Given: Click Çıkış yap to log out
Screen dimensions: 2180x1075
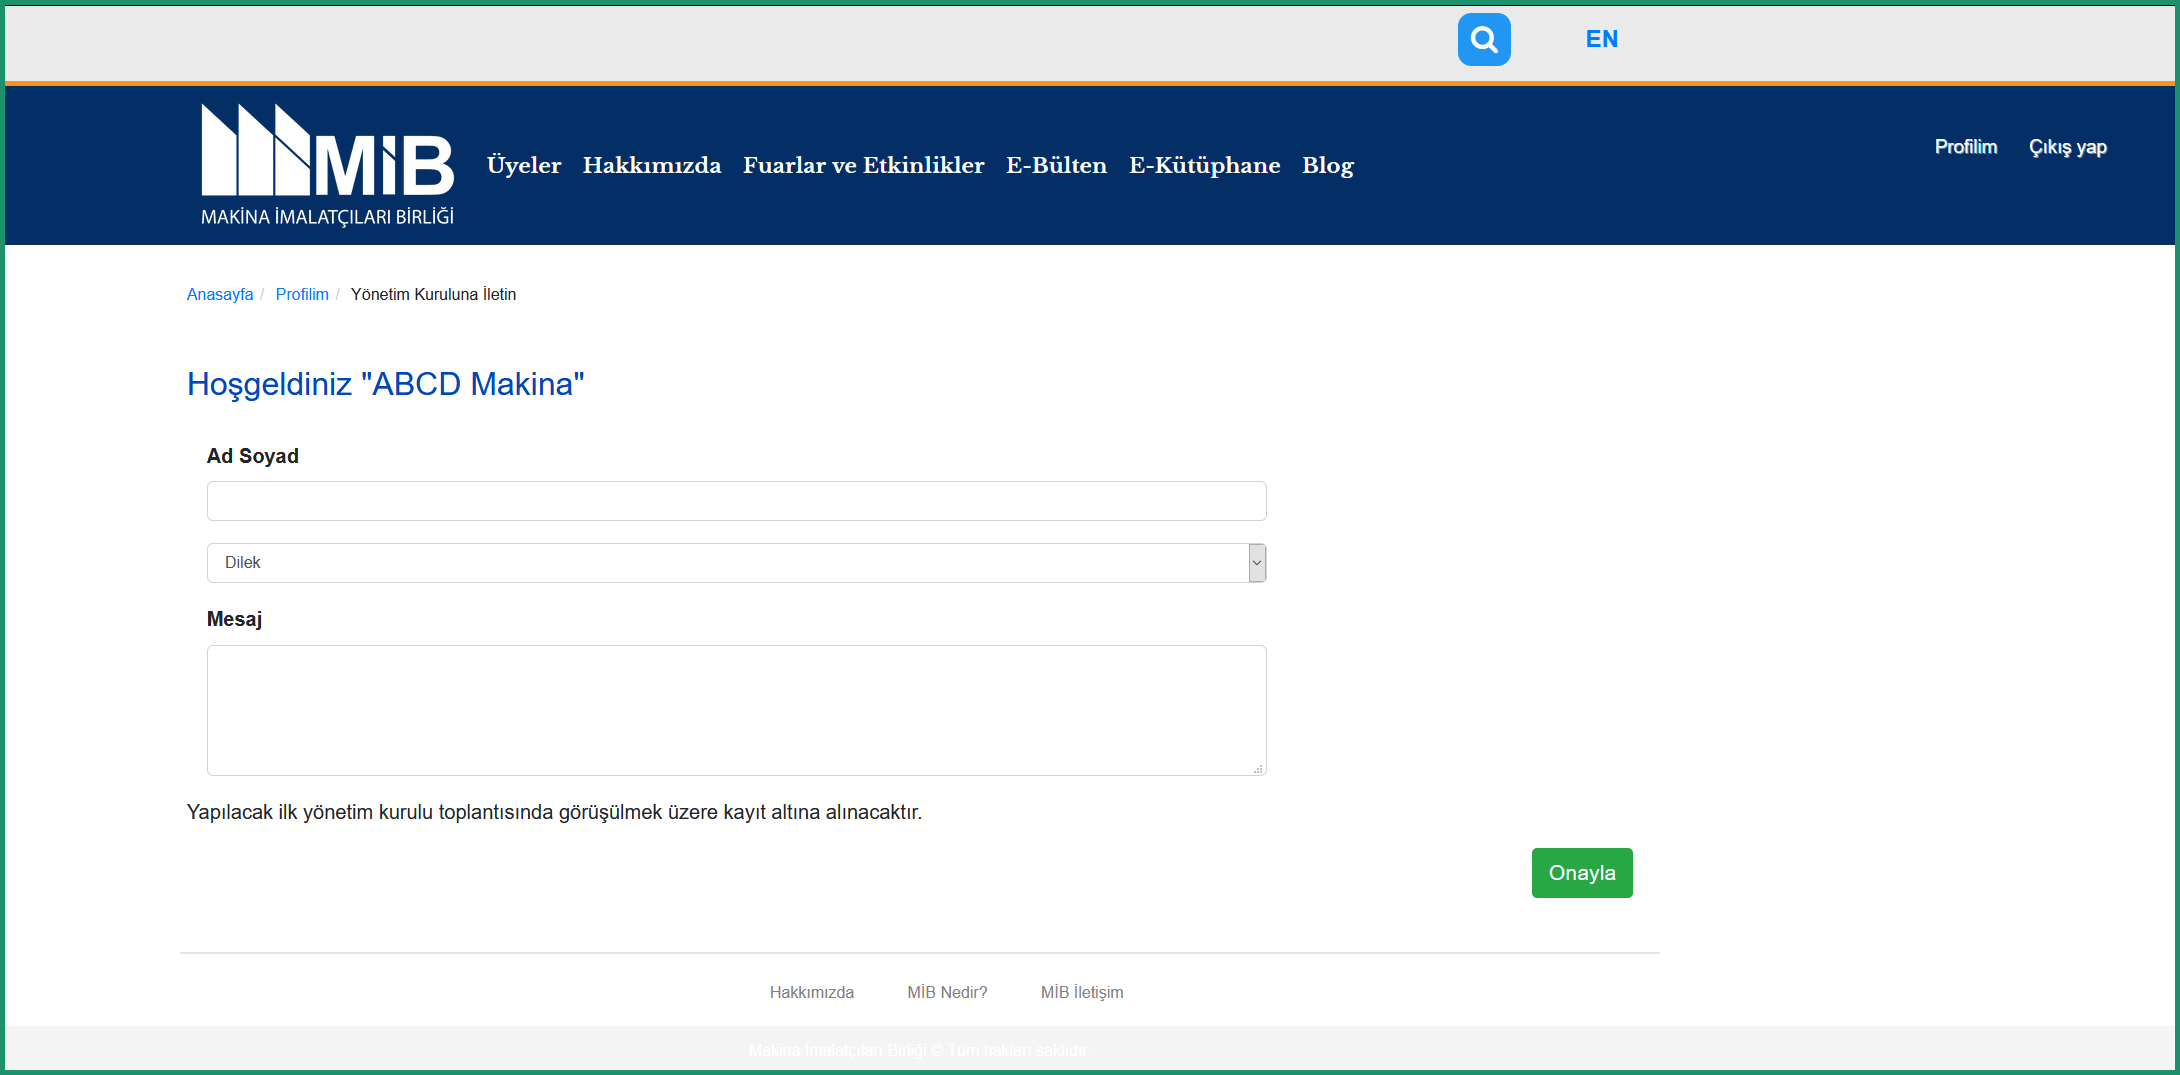Looking at the screenshot, I should click(x=2067, y=147).
